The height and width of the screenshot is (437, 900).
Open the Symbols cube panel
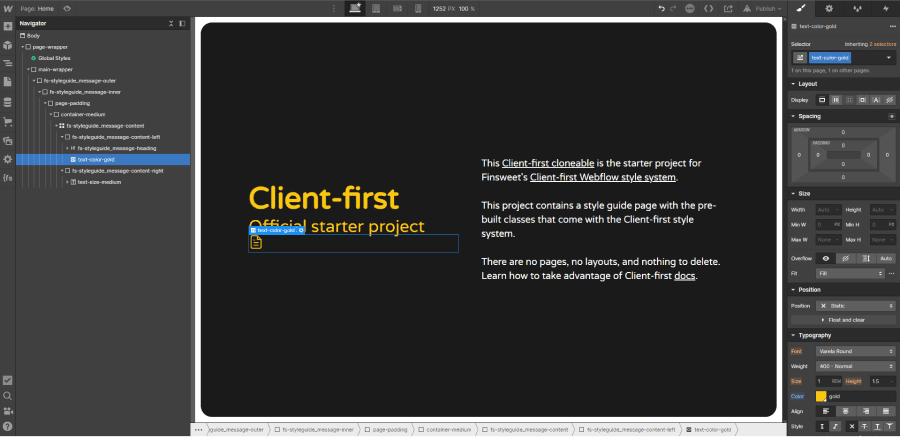[x=7, y=45]
